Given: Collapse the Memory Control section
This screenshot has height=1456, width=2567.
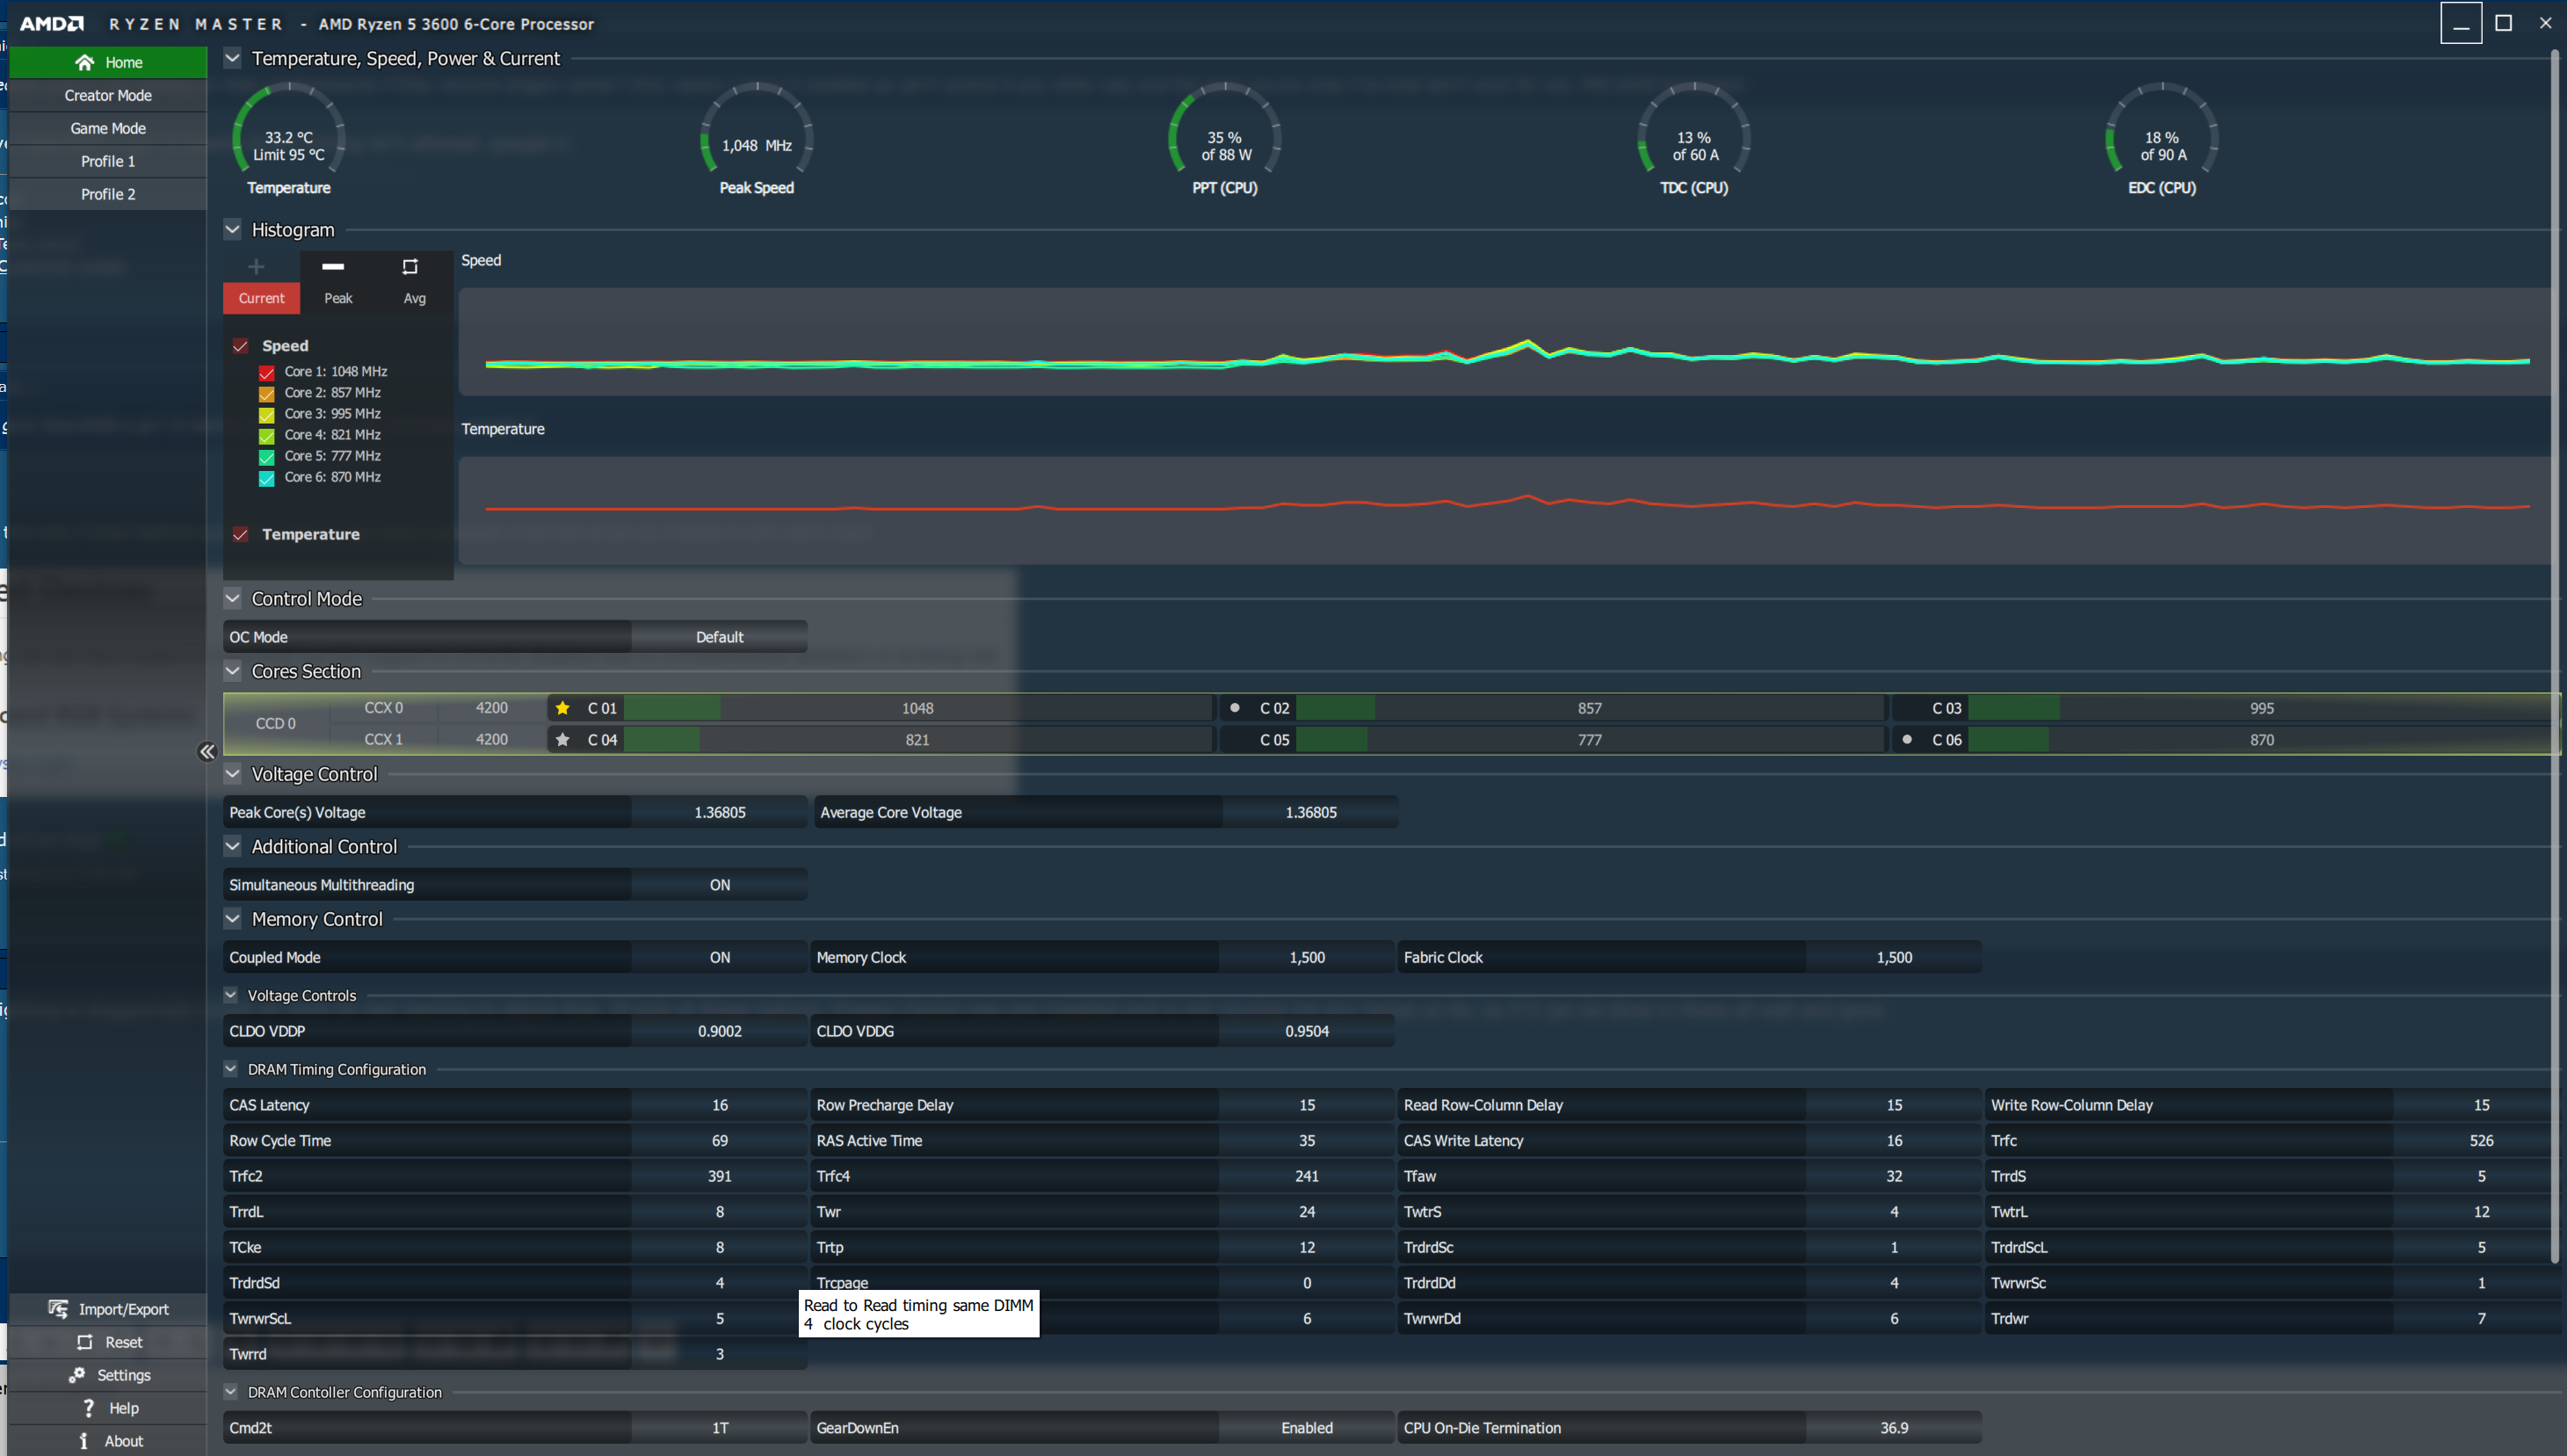Looking at the screenshot, I should [233, 919].
